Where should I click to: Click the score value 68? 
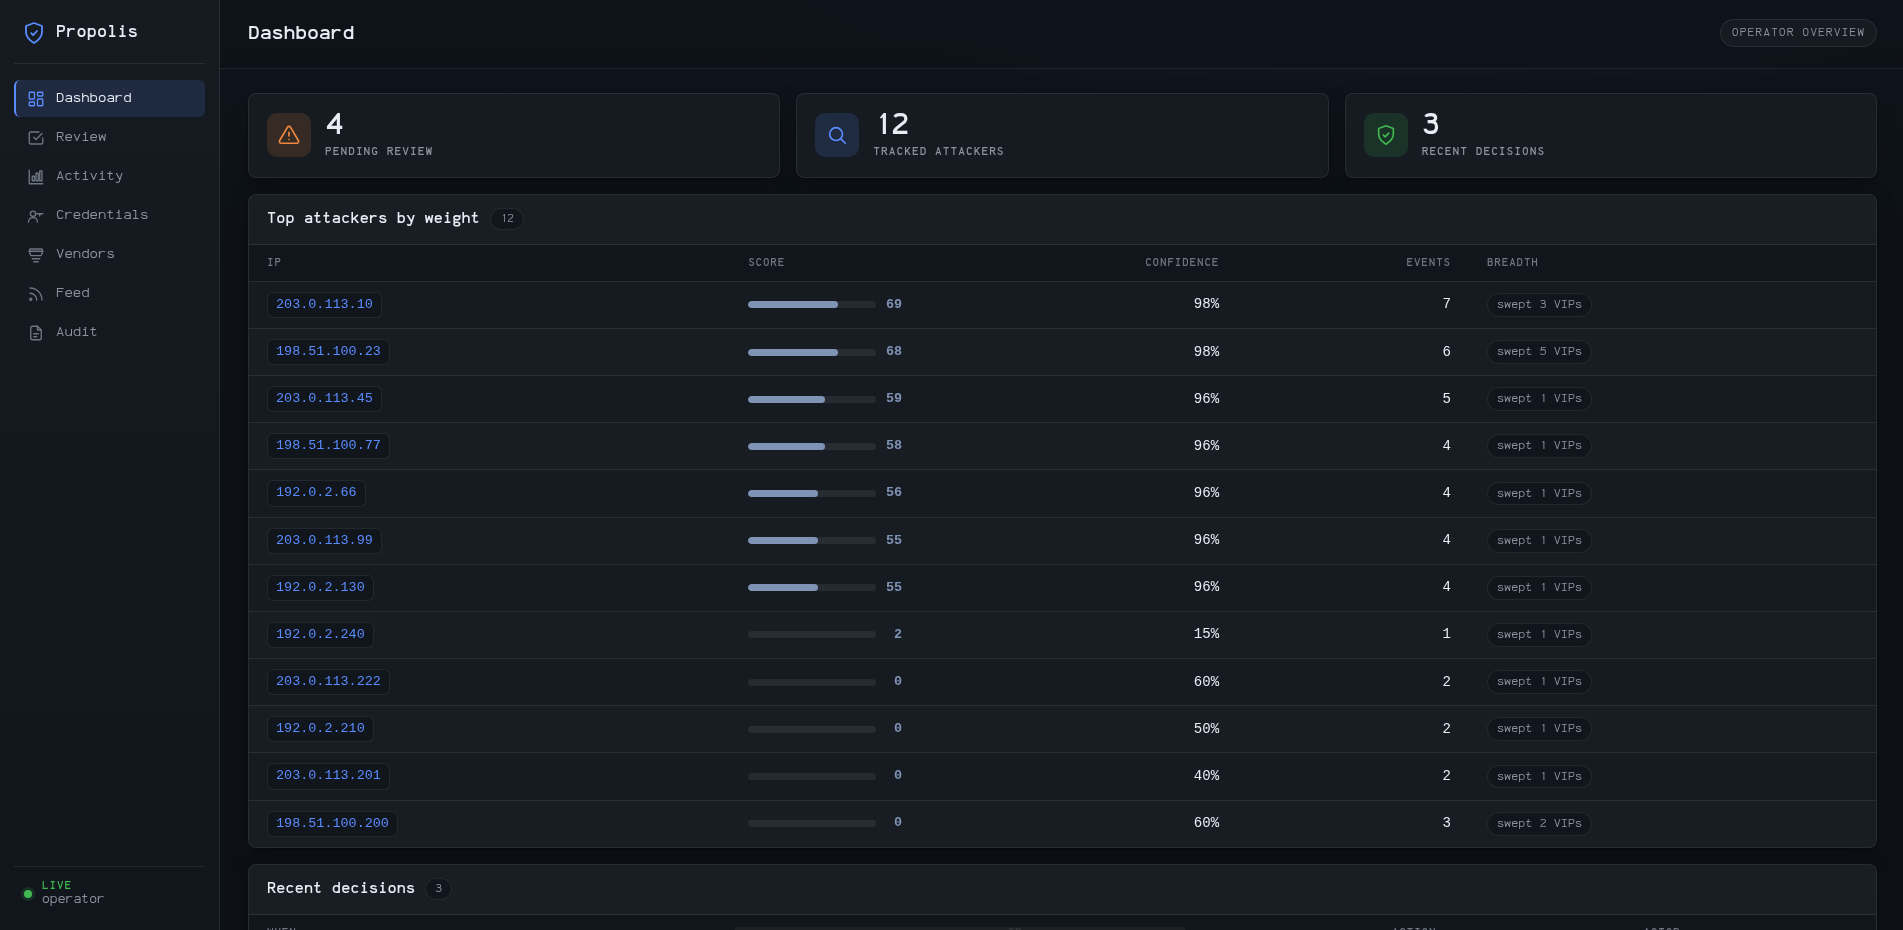(x=894, y=351)
